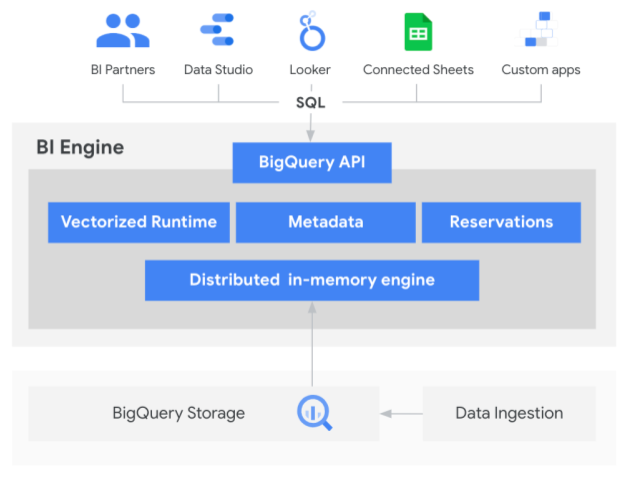625x477 pixels.
Task: Click the BigQuery magnifier logo icon
Action: coord(314,412)
